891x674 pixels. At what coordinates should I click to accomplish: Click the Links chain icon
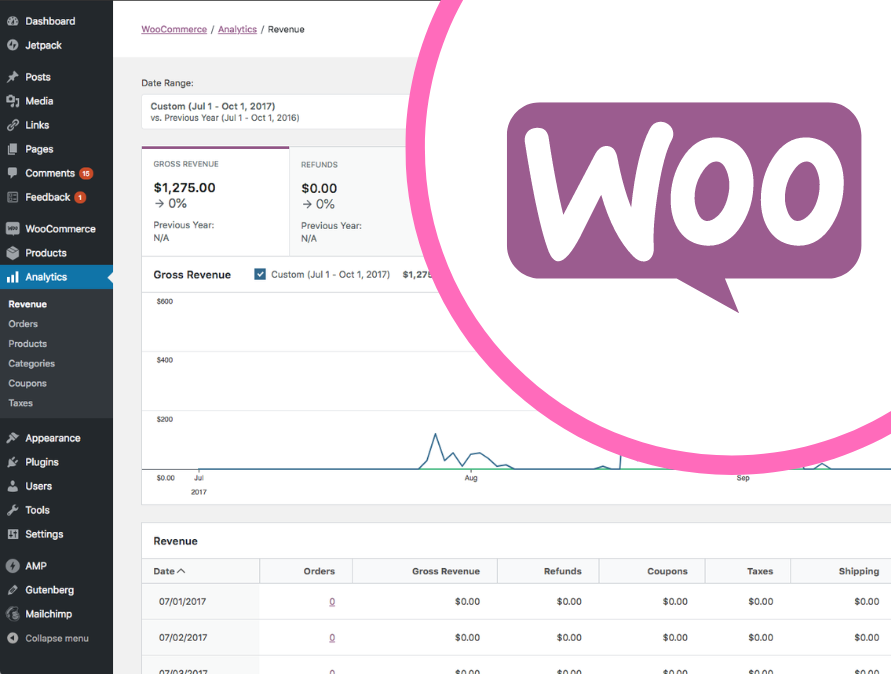[x=13, y=125]
